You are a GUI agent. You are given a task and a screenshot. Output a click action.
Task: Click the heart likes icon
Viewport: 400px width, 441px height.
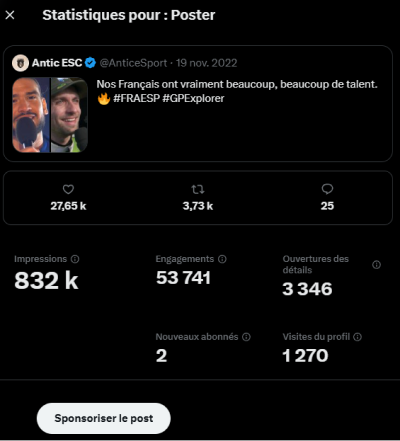pyautogui.click(x=68, y=189)
